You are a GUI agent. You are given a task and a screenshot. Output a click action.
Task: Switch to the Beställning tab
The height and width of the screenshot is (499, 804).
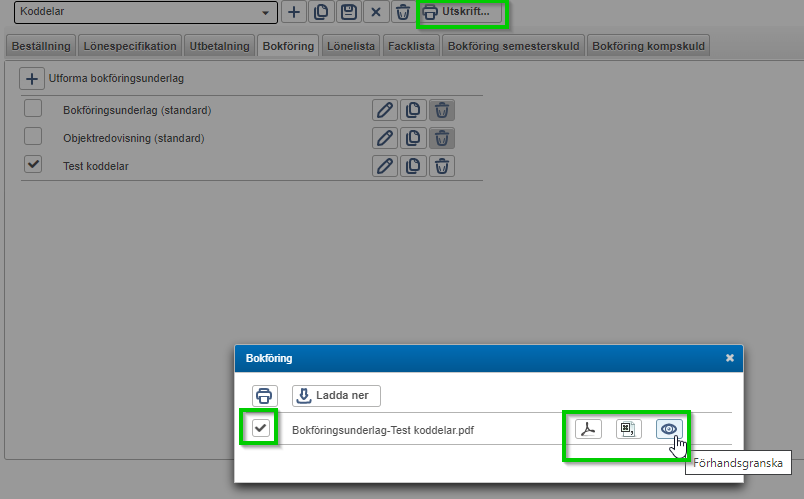tap(41, 46)
